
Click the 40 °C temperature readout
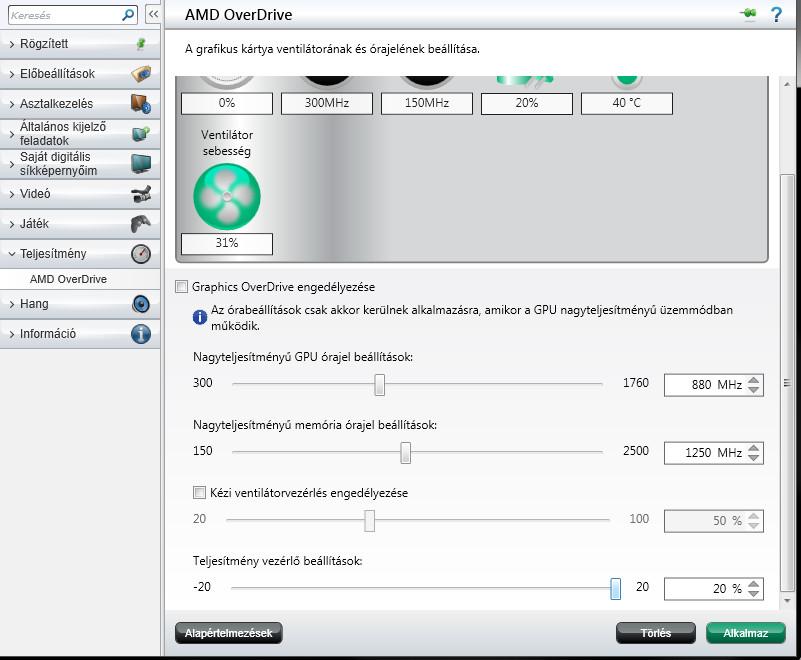click(x=627, y=103)
